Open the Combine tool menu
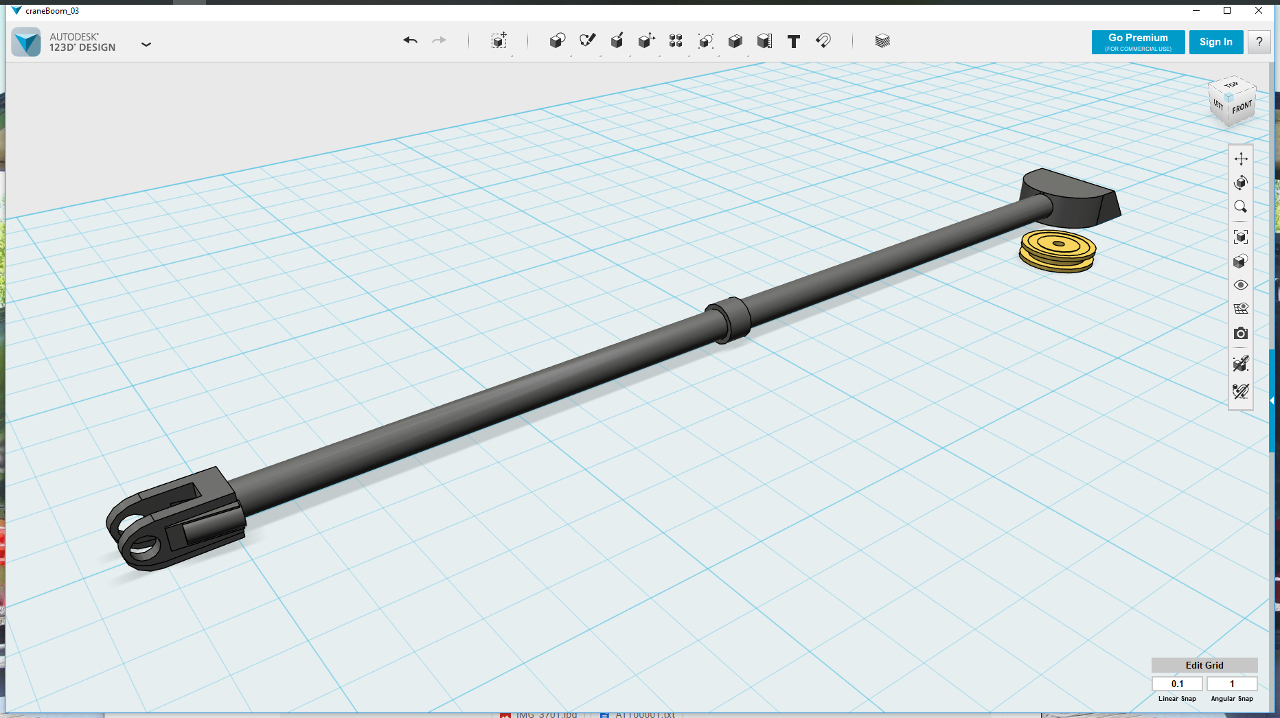Screen dimensions: 1280x718 tap(735, 41)
